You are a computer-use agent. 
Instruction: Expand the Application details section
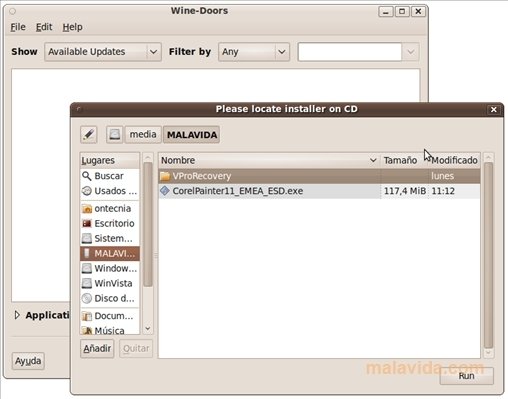tap(17, 315)
